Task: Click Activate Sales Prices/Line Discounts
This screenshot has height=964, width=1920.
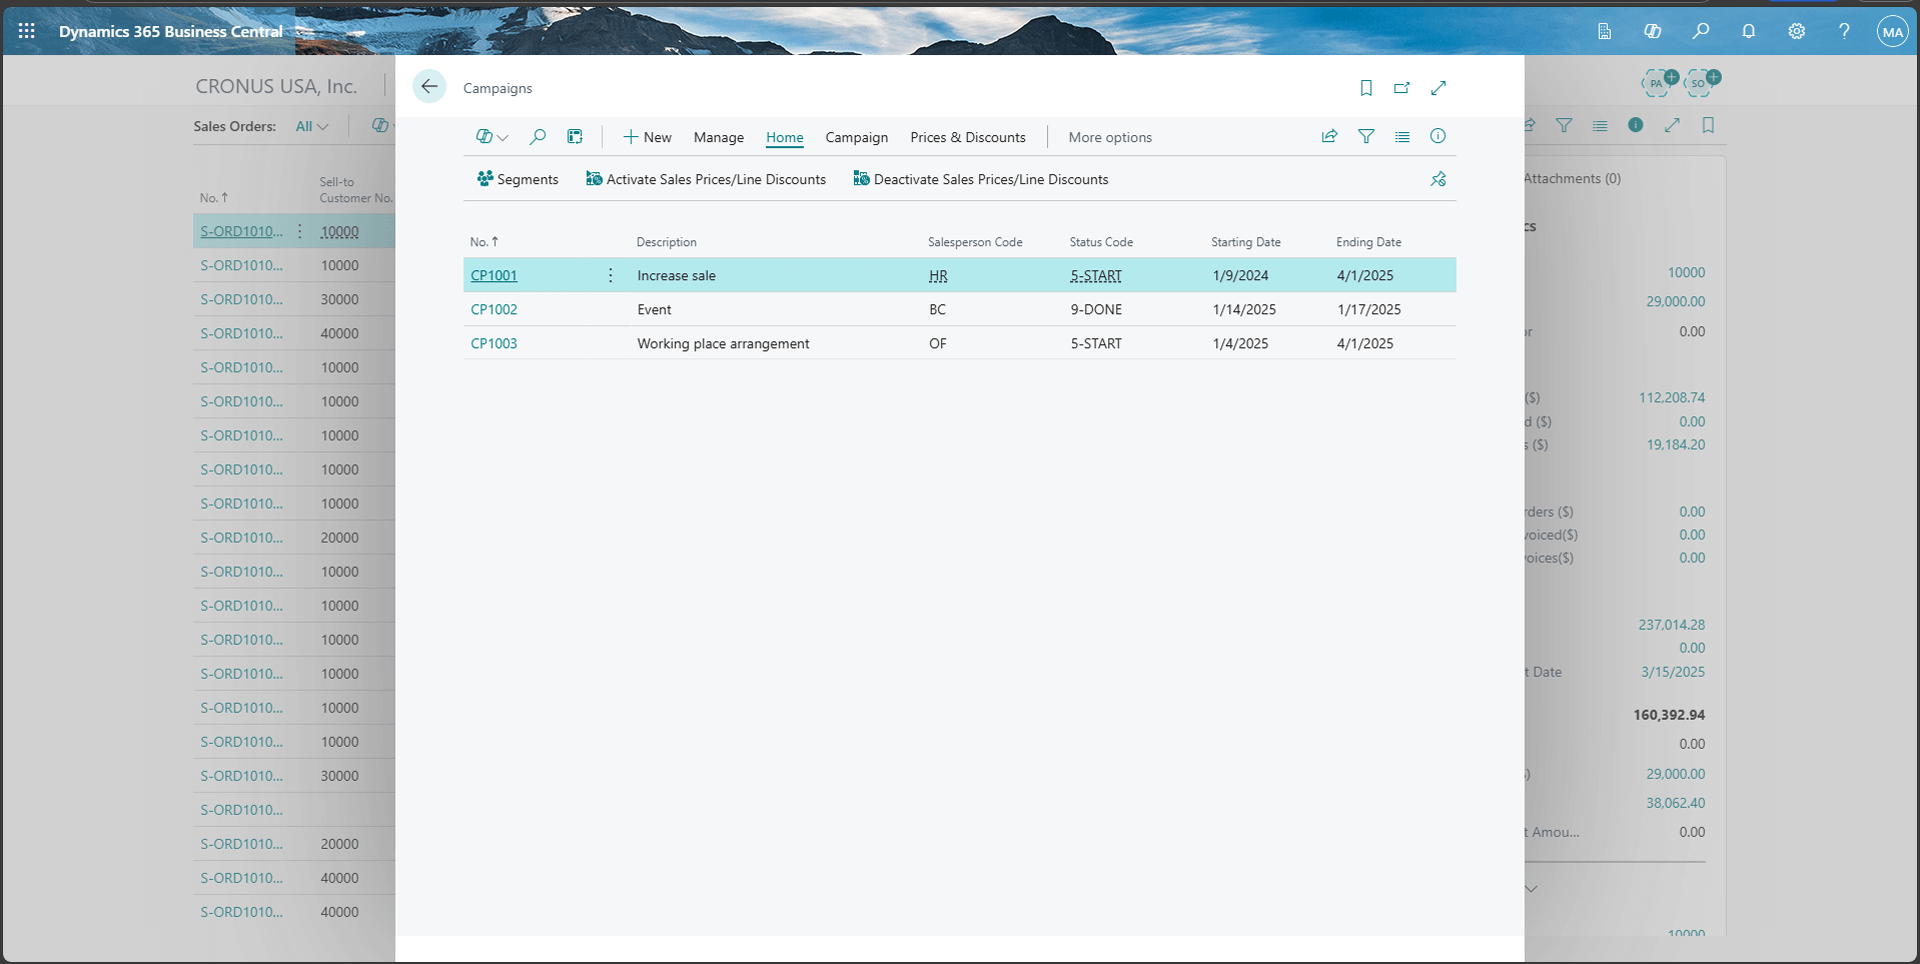Action: point(705,179)
